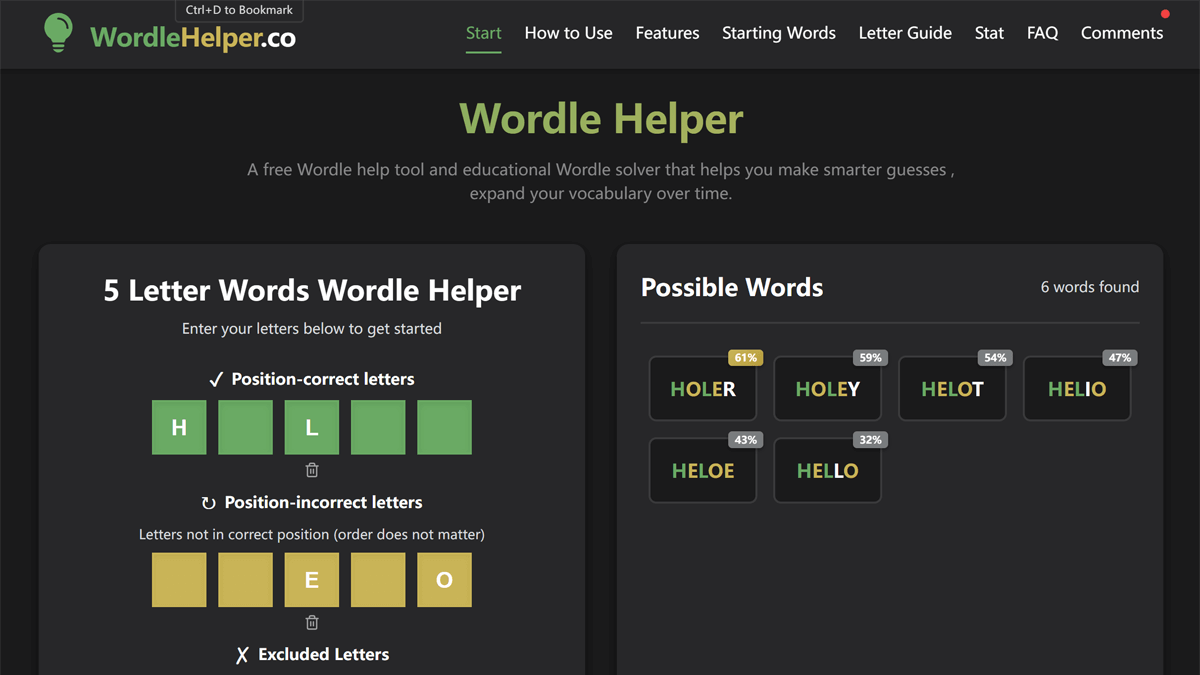Choose HELOT from the results list
Image resolution: width=1200 pixels, height=675 pixels.
click(x=952, y=388)
